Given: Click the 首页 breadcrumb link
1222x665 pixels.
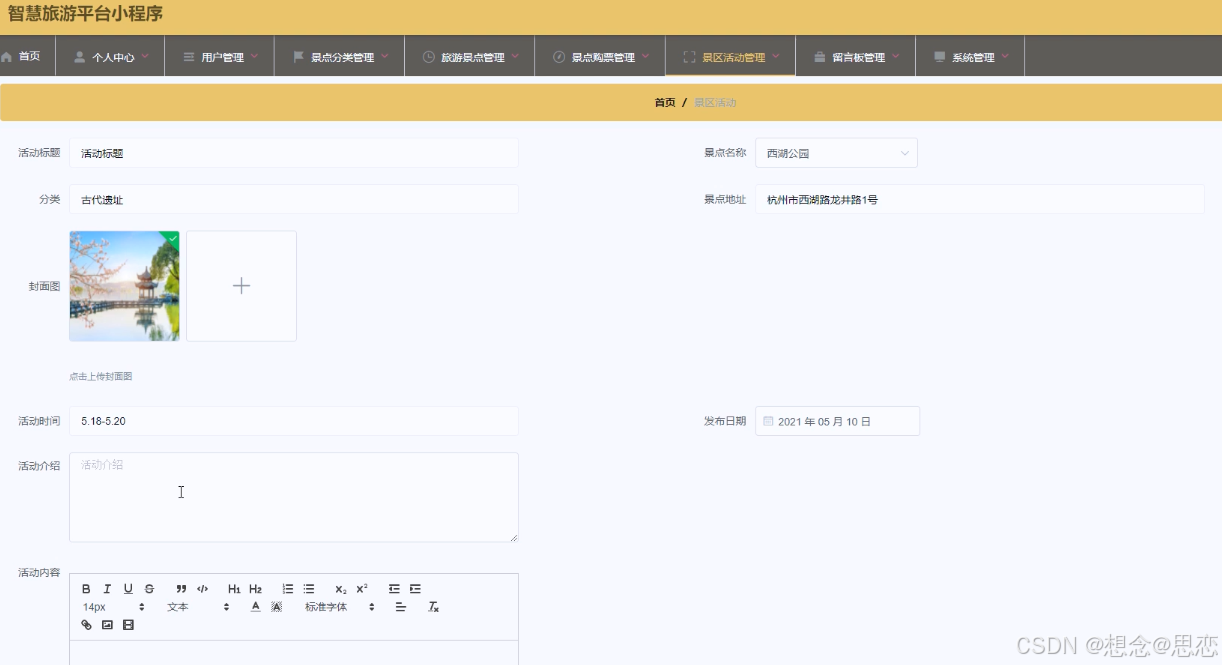Looking at the screenshot, I should [665, 103].
